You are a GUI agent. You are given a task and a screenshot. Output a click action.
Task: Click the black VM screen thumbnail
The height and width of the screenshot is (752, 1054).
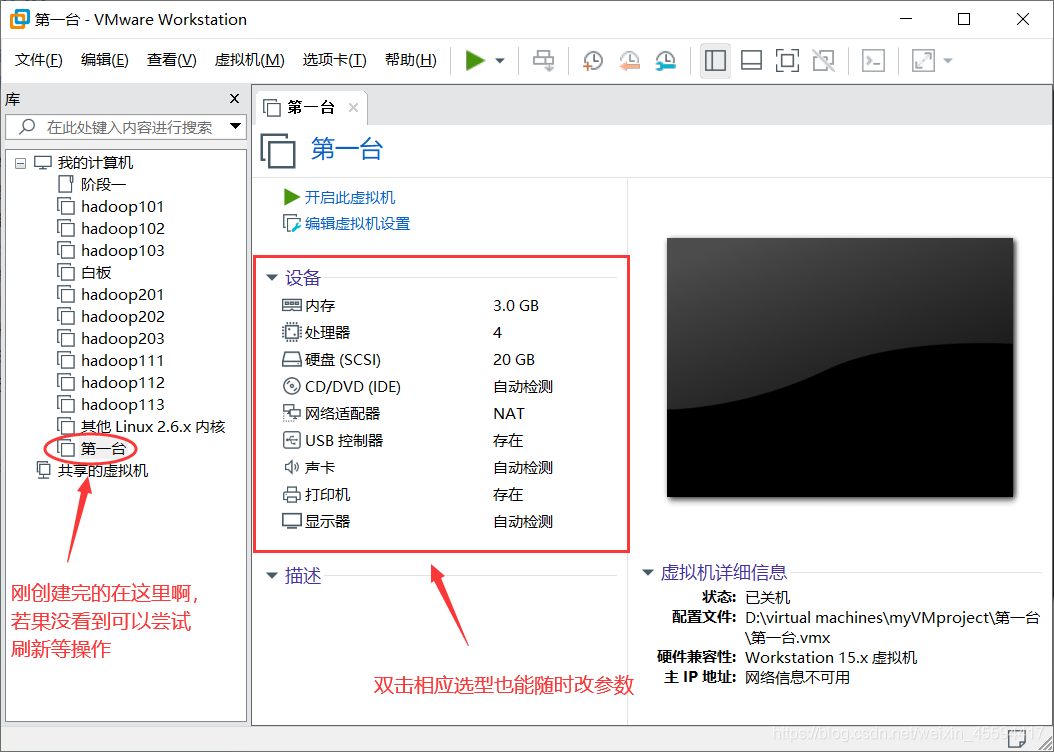point(840,367)
